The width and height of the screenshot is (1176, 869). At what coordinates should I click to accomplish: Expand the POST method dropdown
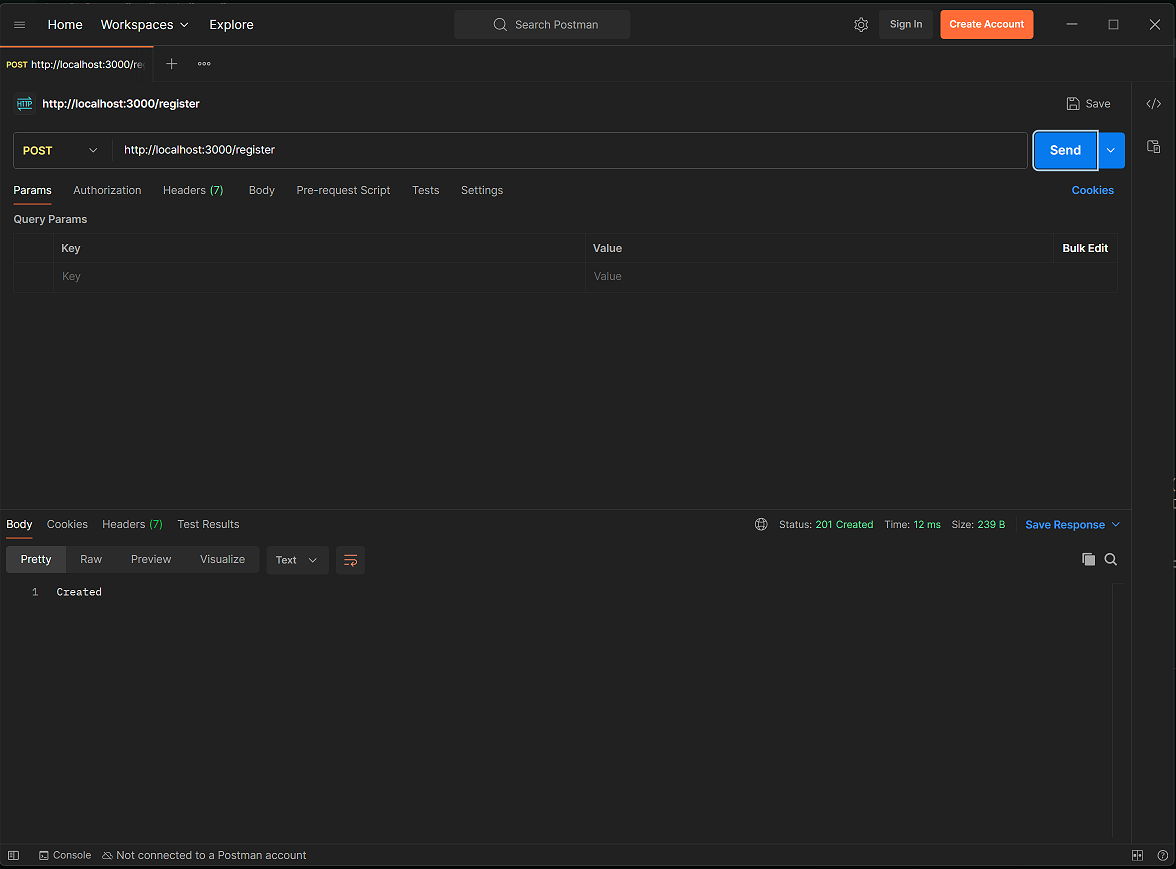coord(62,150)
